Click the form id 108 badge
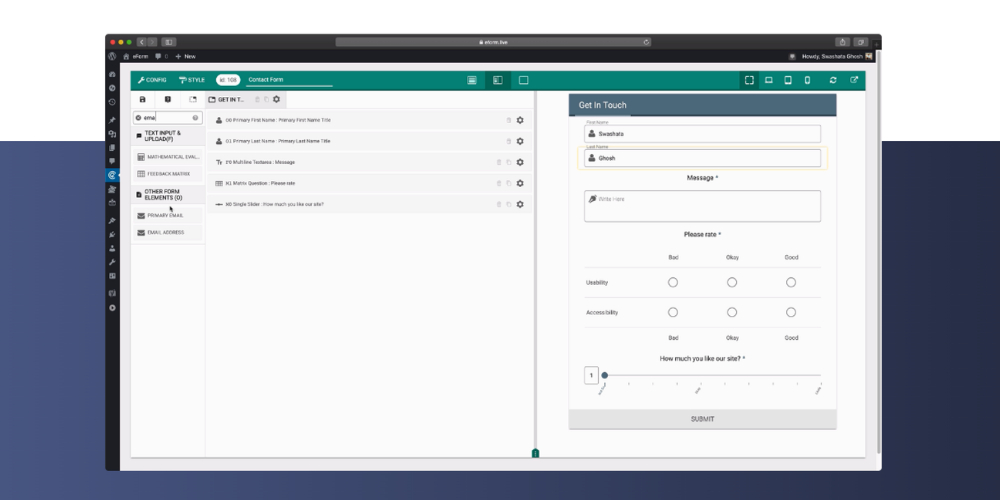The height and width of the screenshot is (500, 1000). point(228,80)
